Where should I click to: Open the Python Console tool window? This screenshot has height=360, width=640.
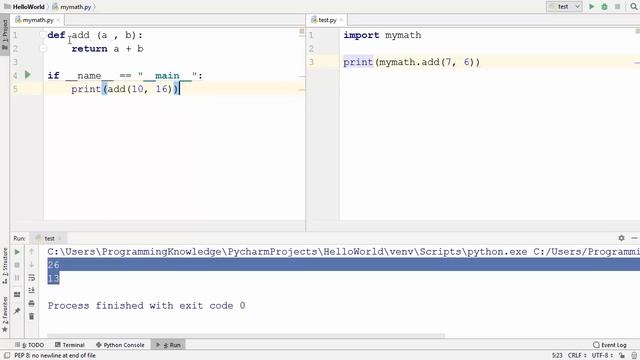(x=120, y=345)
